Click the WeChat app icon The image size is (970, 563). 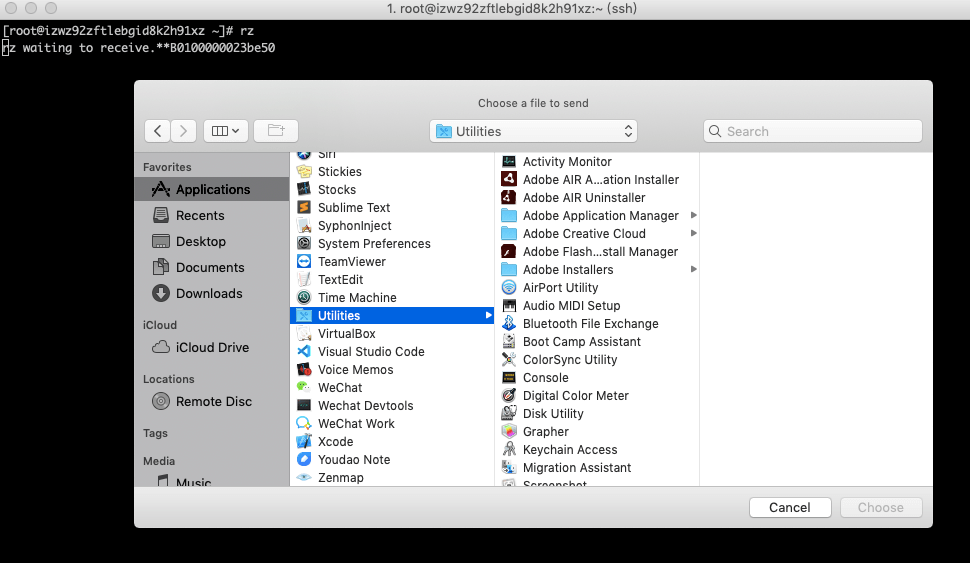coord(304,387)
